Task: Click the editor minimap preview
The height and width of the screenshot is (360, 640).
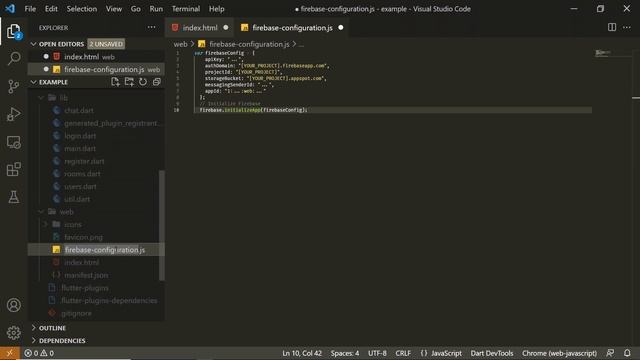Action: (x=602, y=53)
